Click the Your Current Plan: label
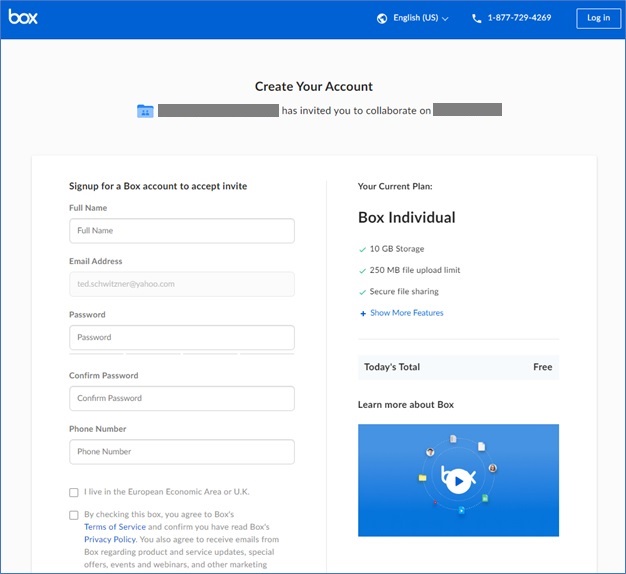The width and height of the screenshot is (626, 574). coord(395,186)
